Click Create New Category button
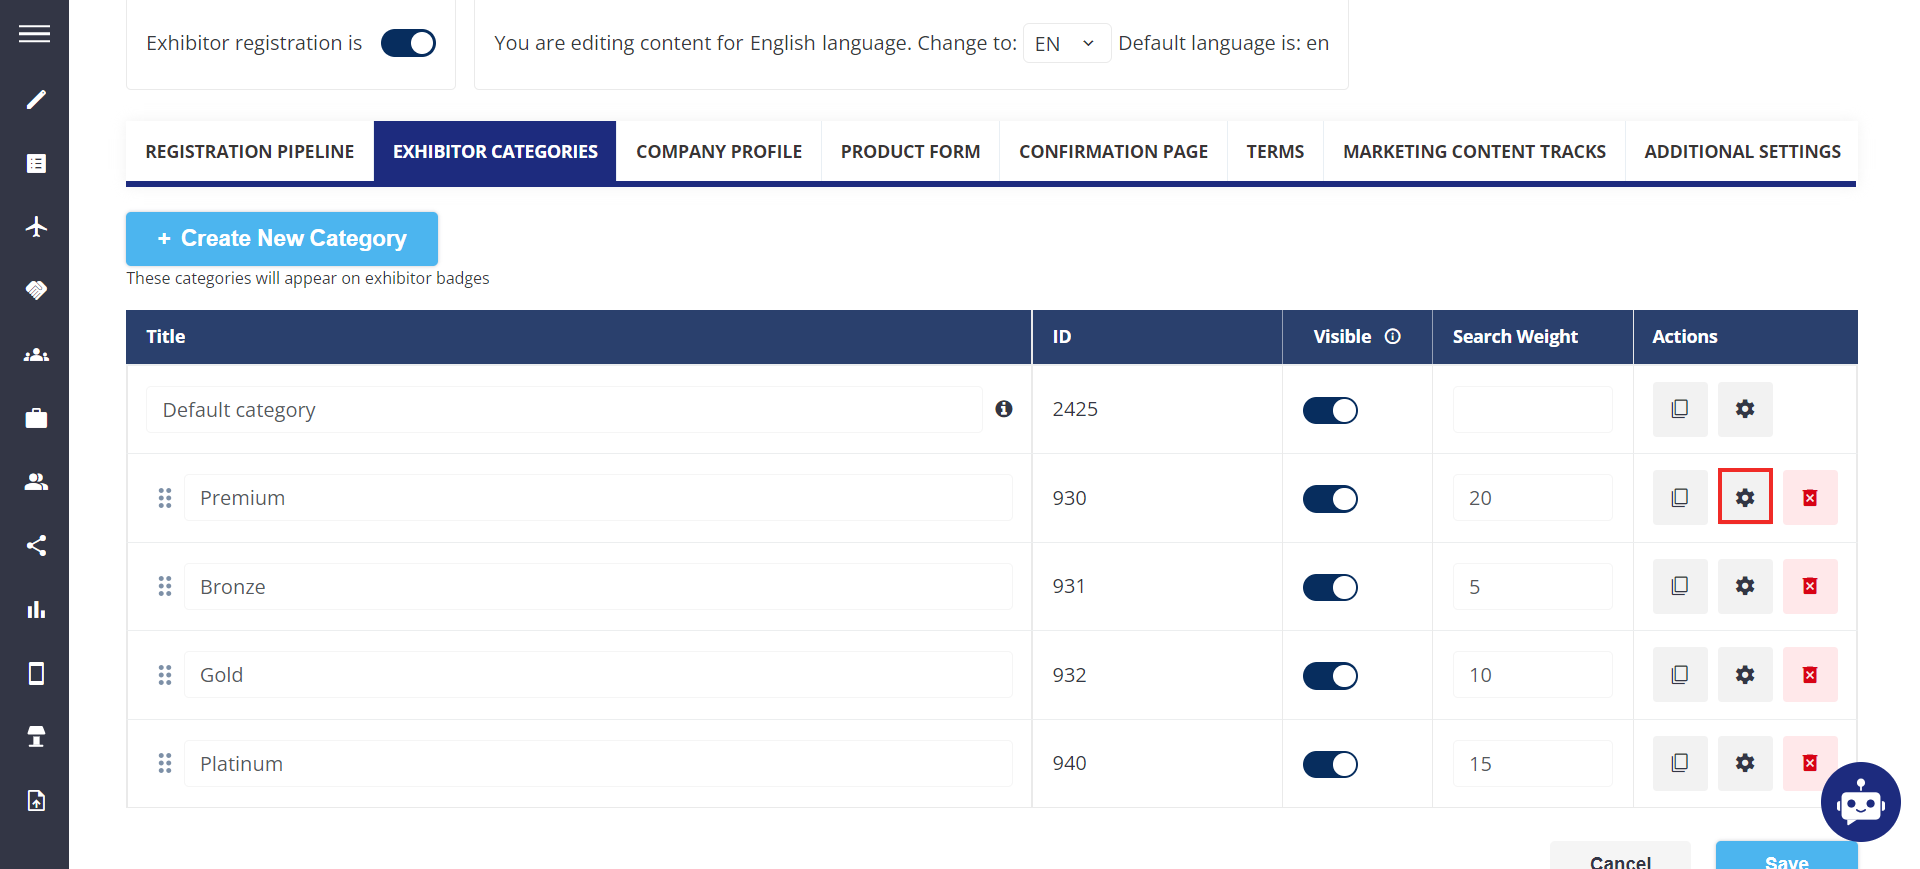Viewport: 1920px width, 869px height. (x=282, y=239)
